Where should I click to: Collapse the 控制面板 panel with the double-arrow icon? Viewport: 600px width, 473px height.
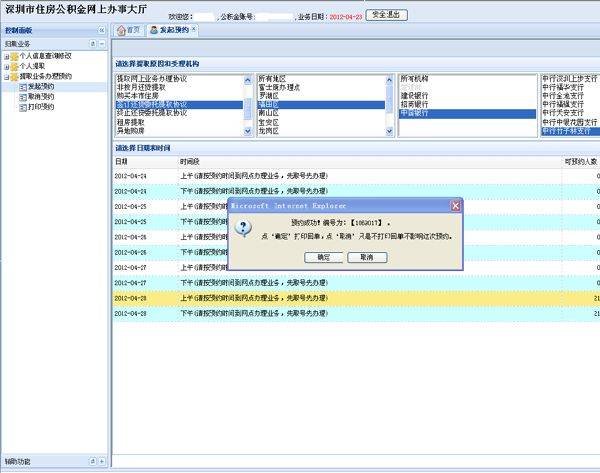(x=101, y=31)
